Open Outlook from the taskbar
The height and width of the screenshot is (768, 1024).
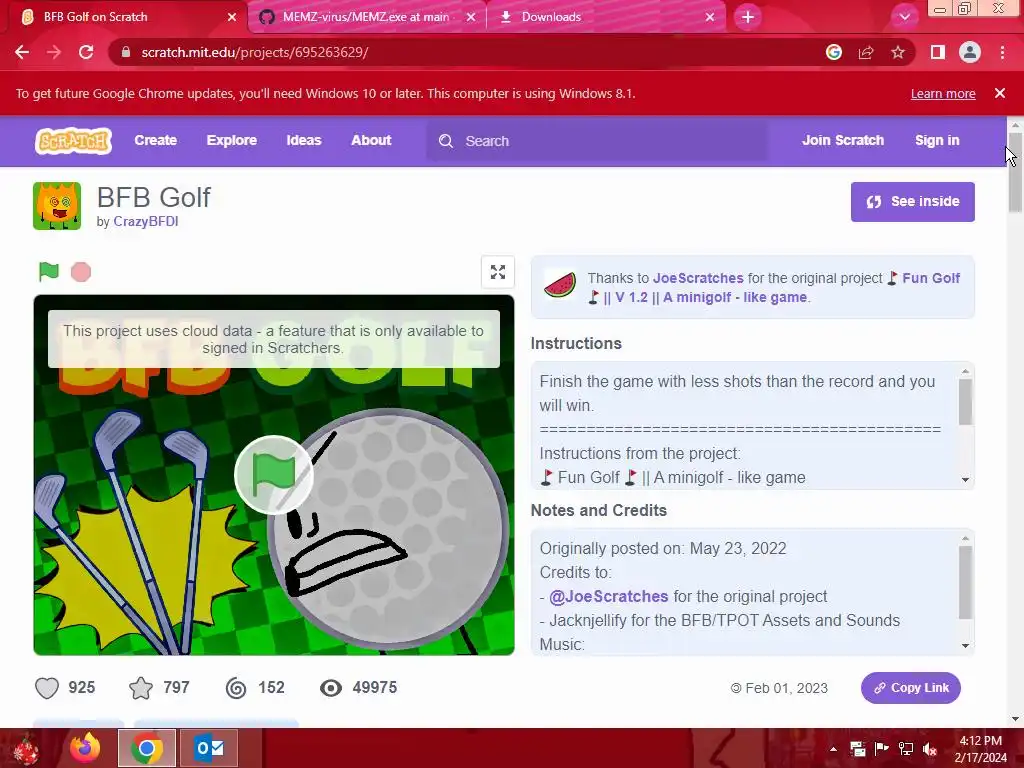coord(210,748)
